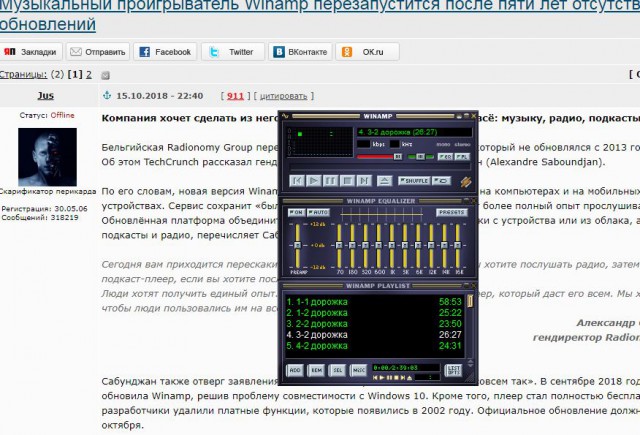
Task: Click the Winamp lightning bolt logo
Action: (x=466, y=182)
